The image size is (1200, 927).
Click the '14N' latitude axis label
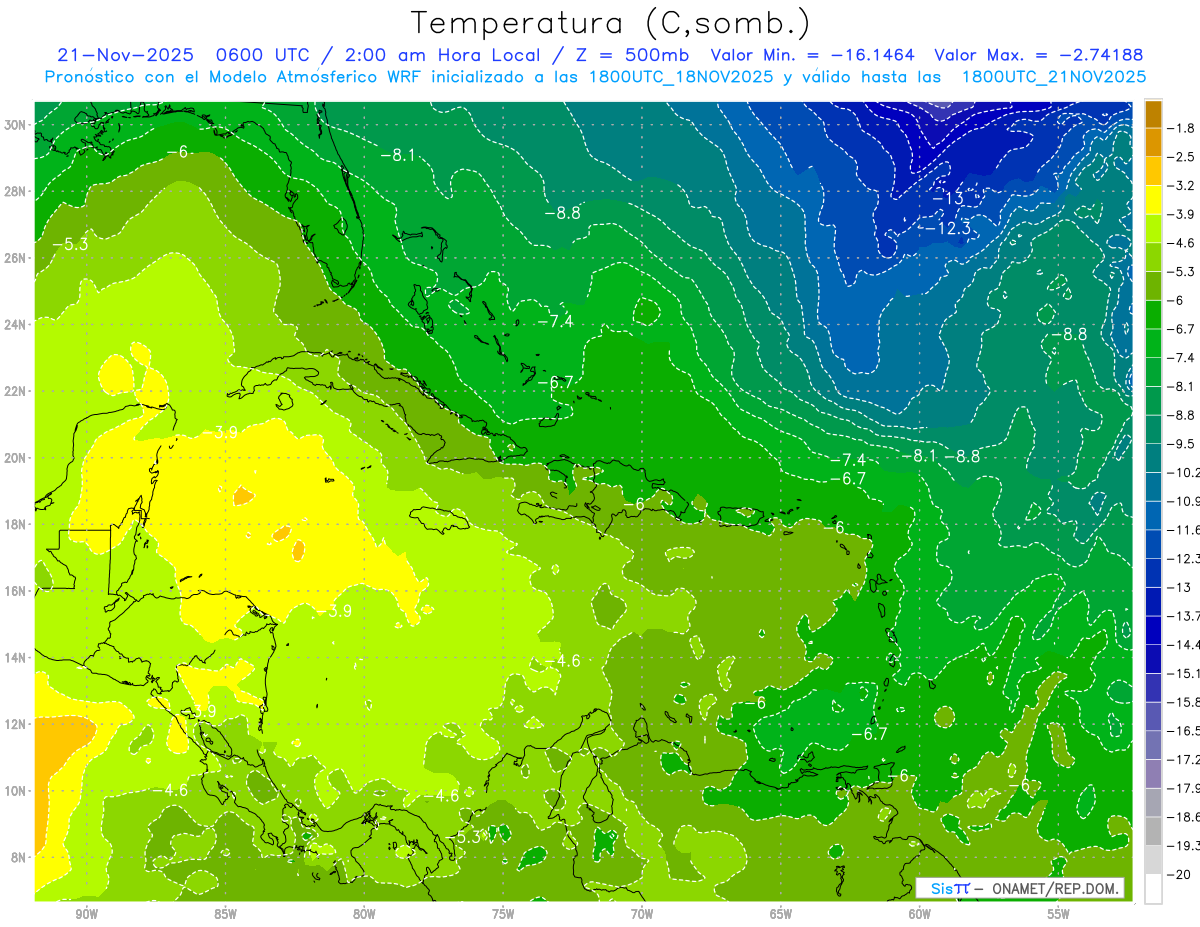15,657
